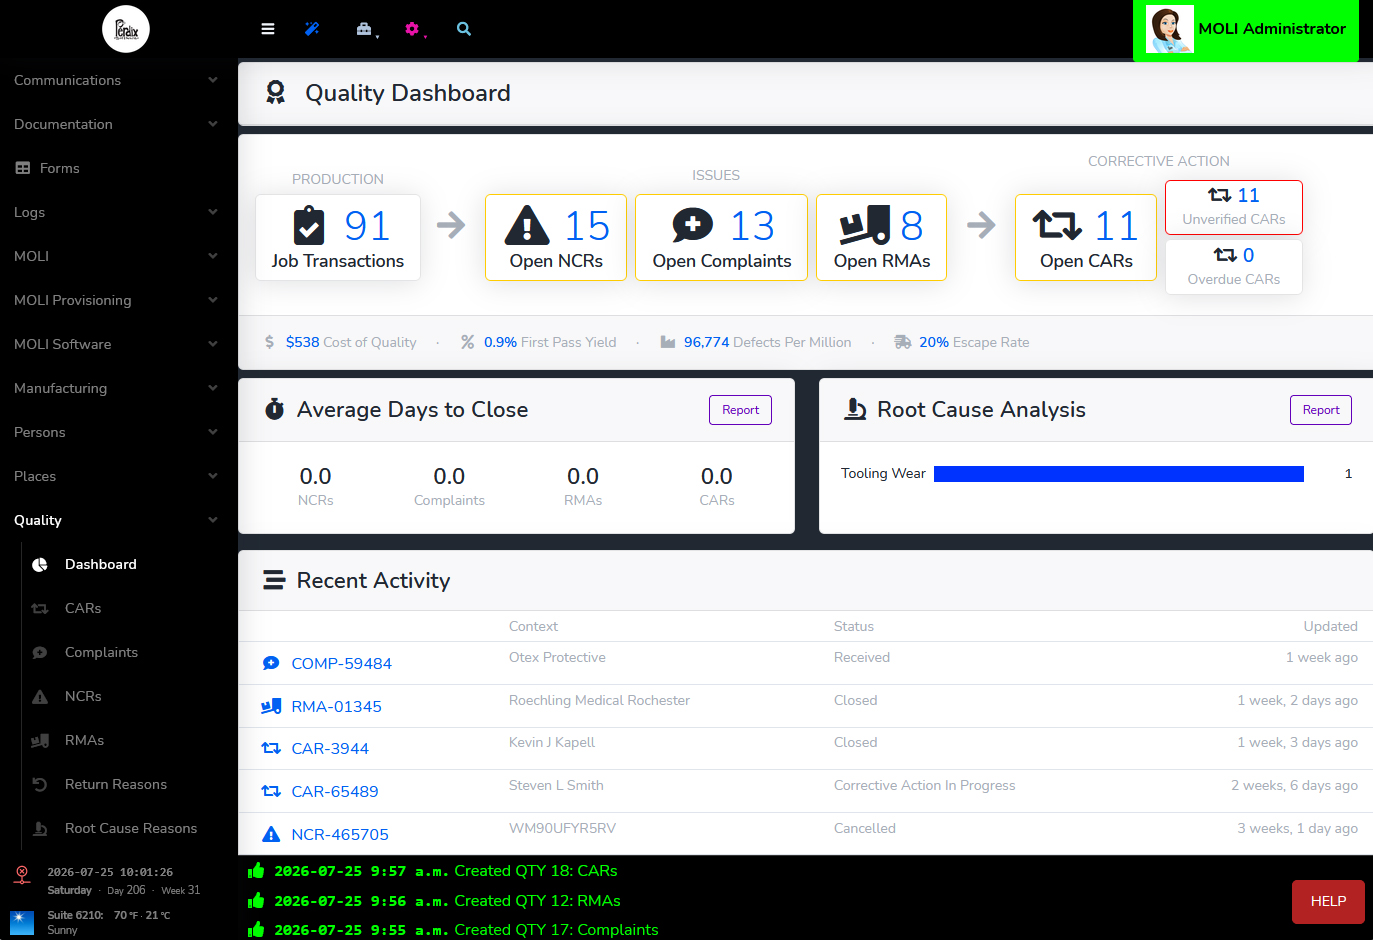Click the RMA-01345 dolly icon
The image size is (1373, 940).
(271, 706)
